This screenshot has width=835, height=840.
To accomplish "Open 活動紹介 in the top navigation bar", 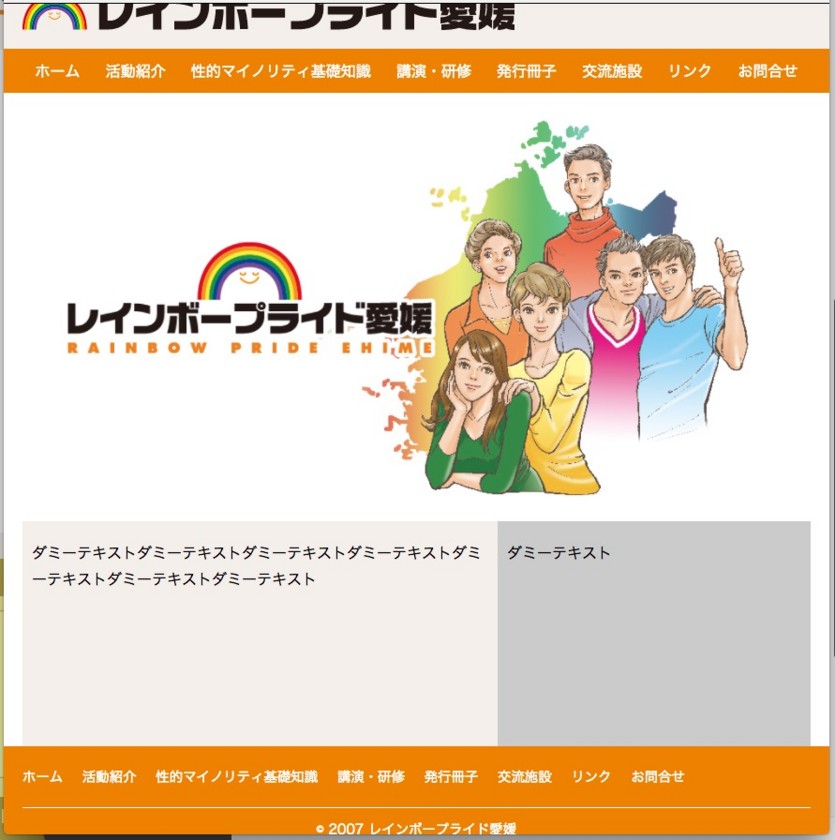I will pyautogui.click(x=136, y=71).
